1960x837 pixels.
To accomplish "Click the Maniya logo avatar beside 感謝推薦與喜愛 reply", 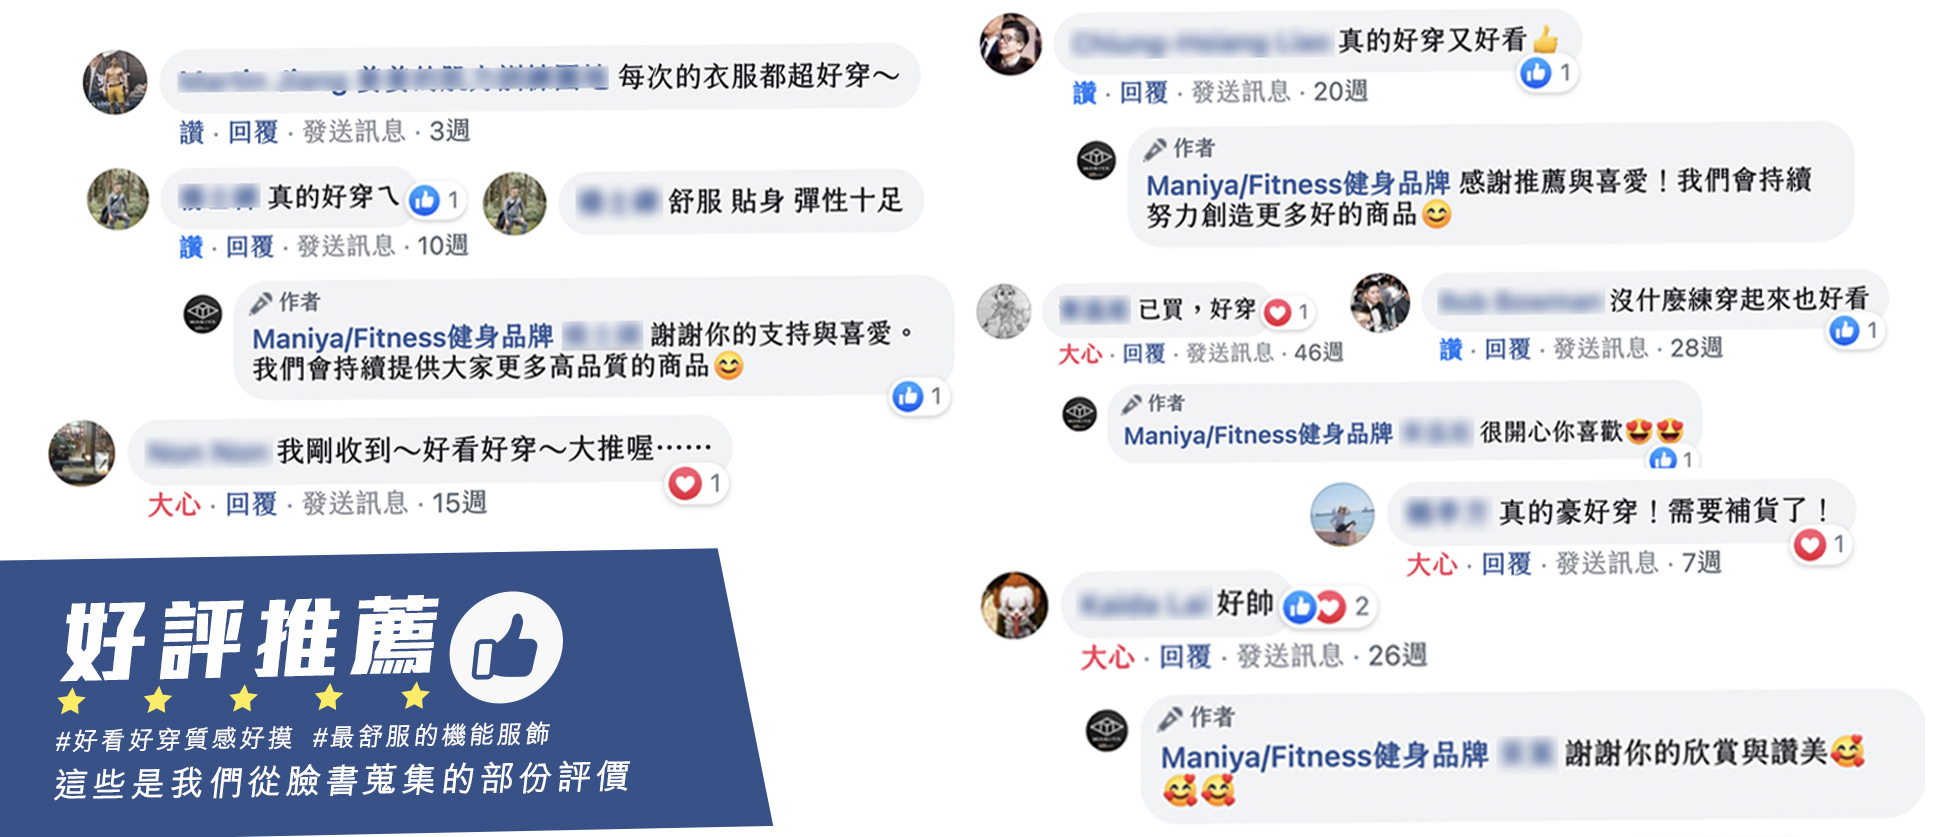I will point(1096,160).
